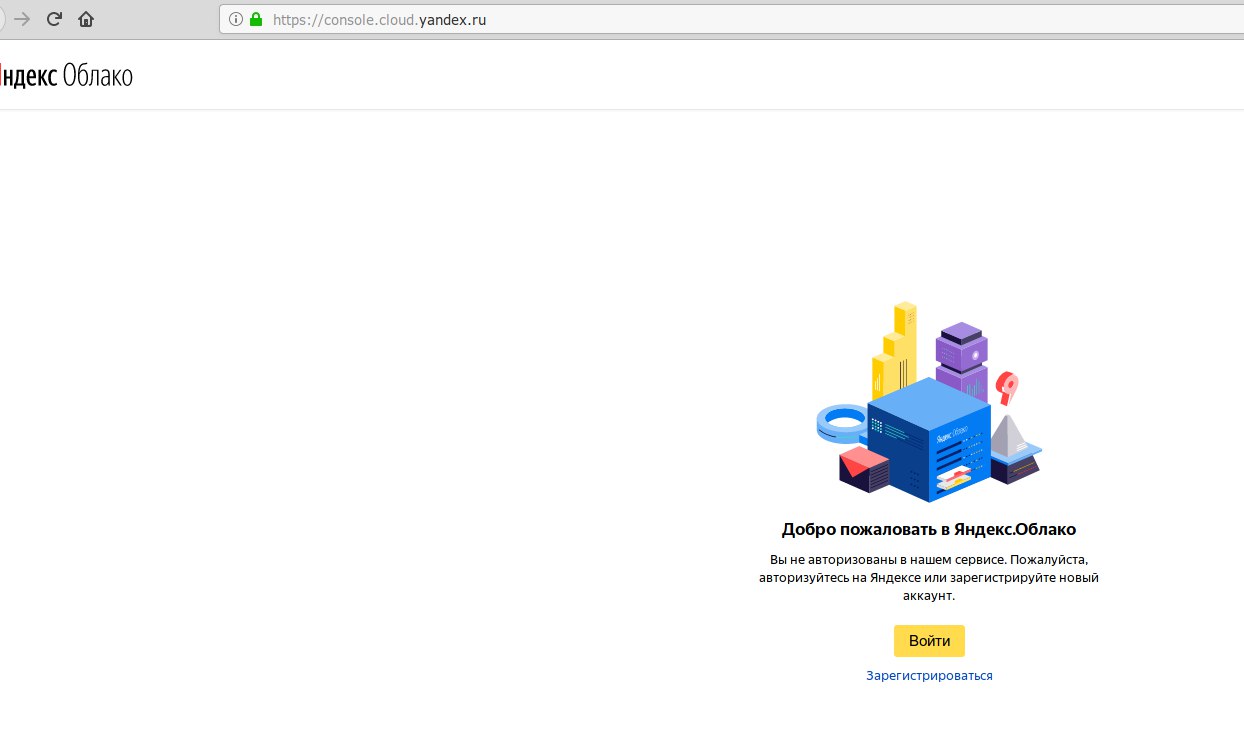The width and height of the screenshot is (1244, 748).
Task: Focus the address bar showing console.cloud.yandex.ru
Action: [730, 19]
